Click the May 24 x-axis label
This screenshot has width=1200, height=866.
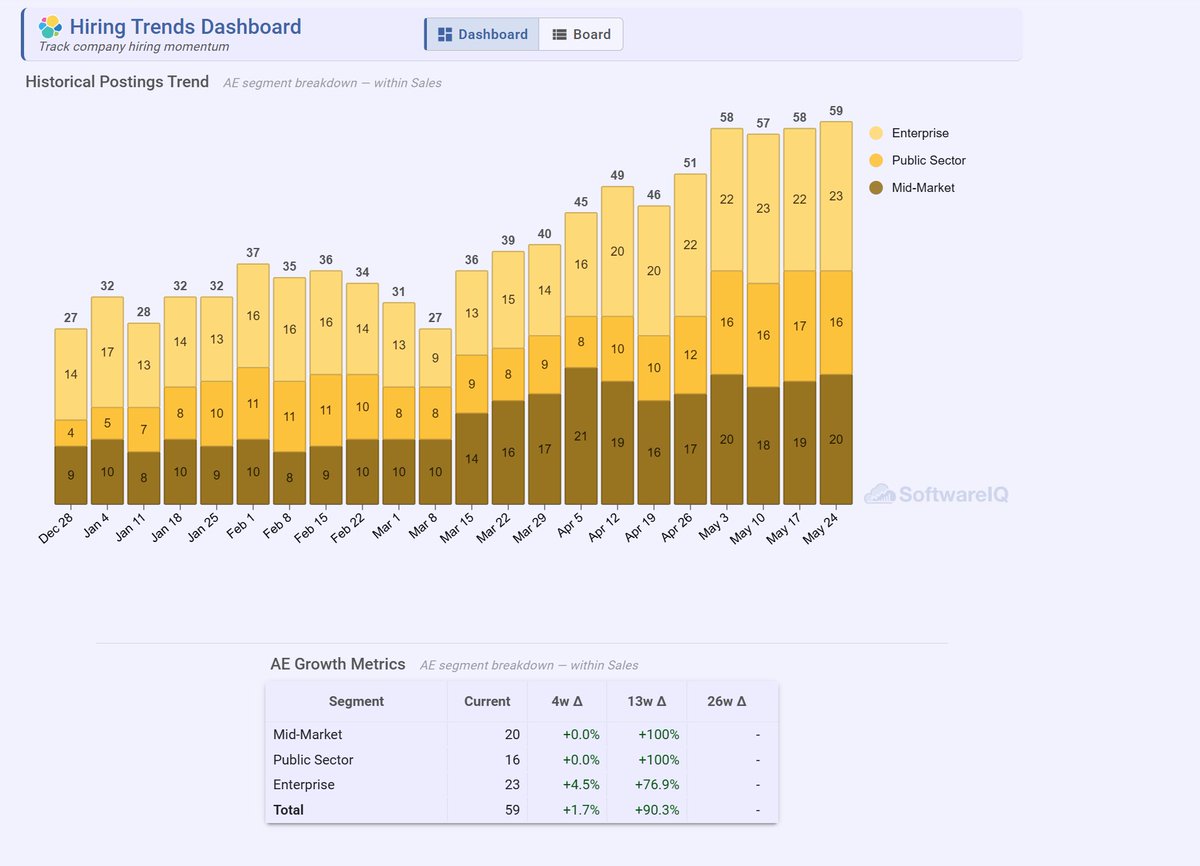click(x=820, y=527)
